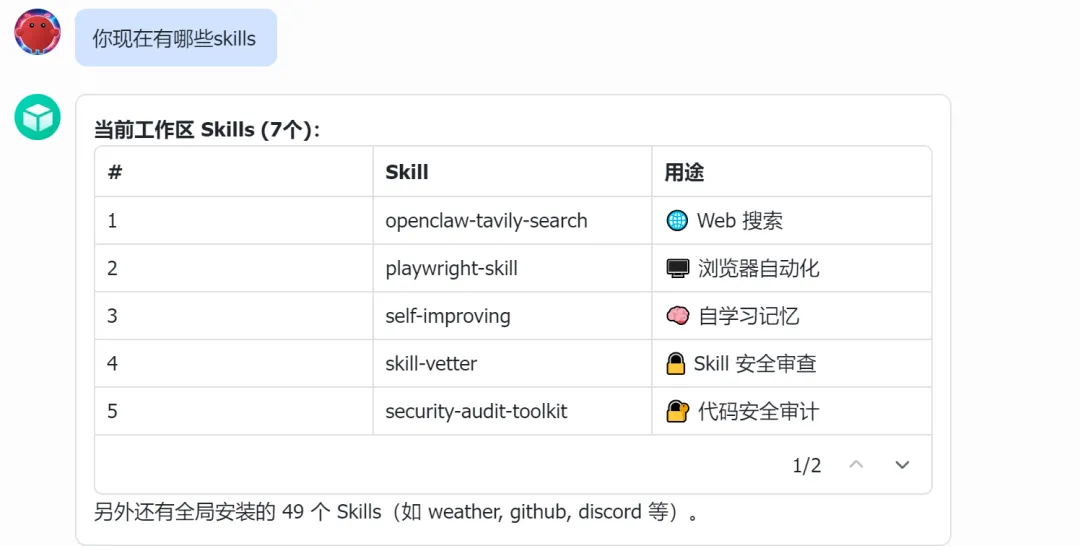
Task: Select the security-audit-toolkit cell
Action: (476, 411)
